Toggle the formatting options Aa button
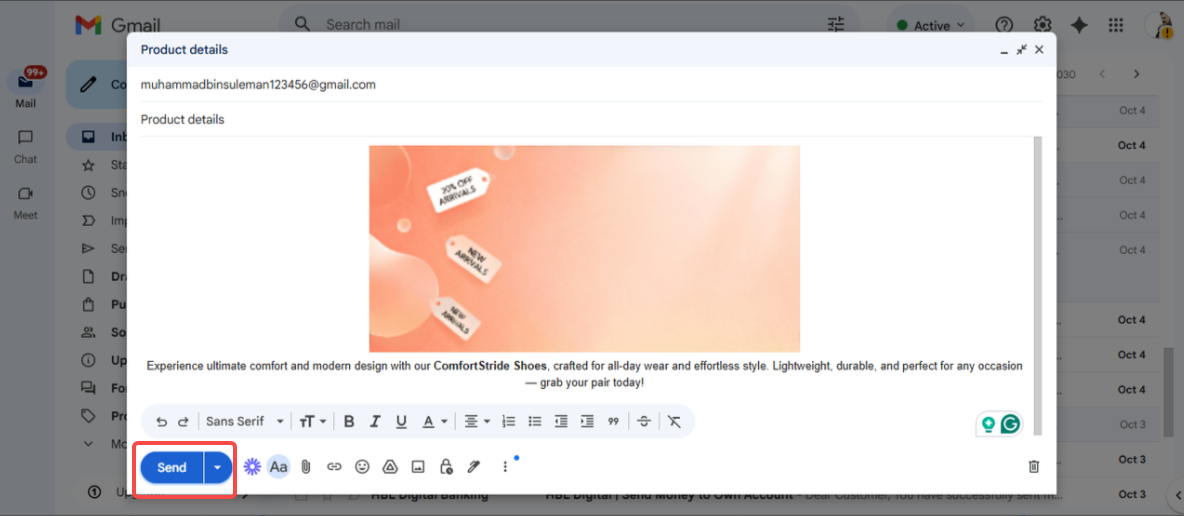Image resolution: width=1184 pixels, height=516 pixels. click(x=279, y=467)
